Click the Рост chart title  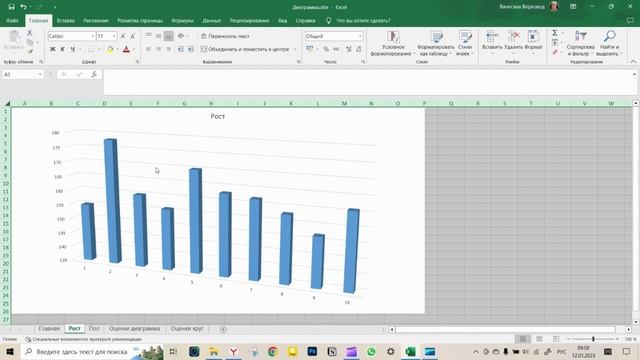click(x=218, y=116)
